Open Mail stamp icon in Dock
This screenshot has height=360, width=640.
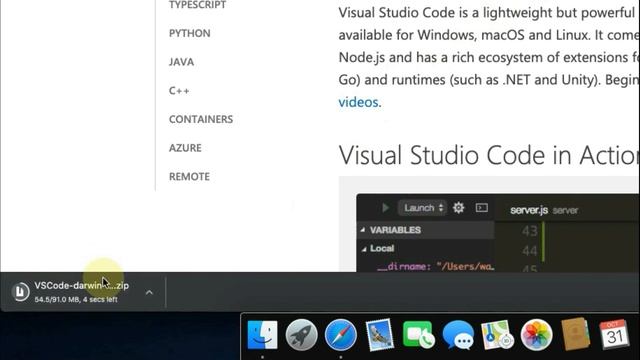coord(380,335)
